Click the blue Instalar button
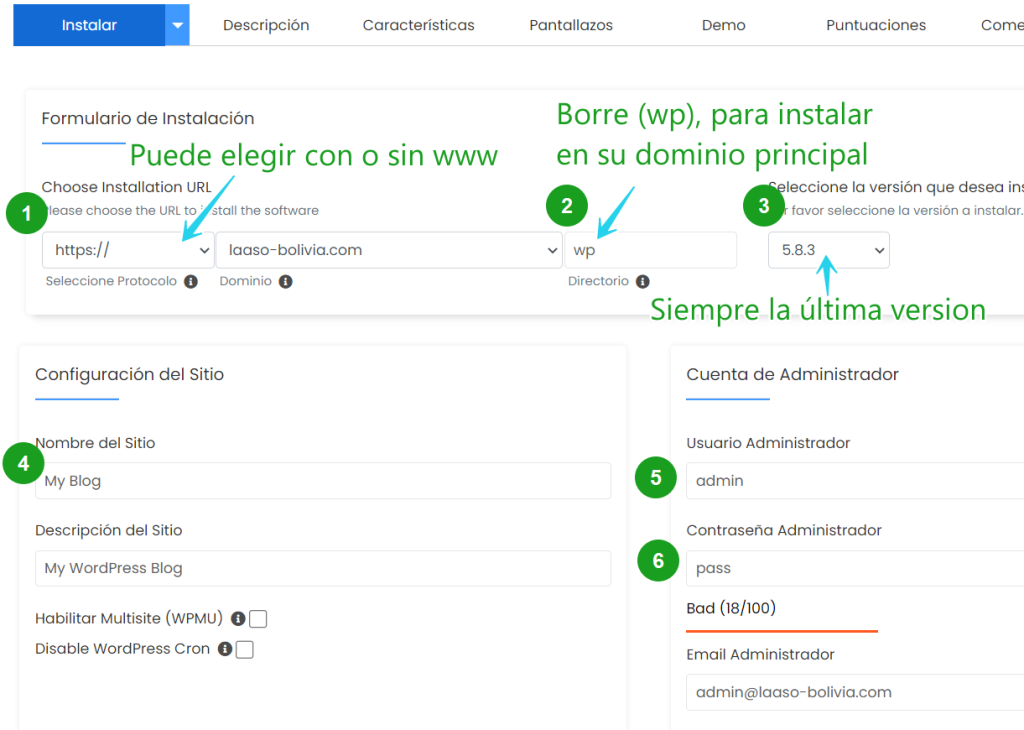The width and height of the screenshot is (1024, 730). pyautogui.click(x=89, y=25)
